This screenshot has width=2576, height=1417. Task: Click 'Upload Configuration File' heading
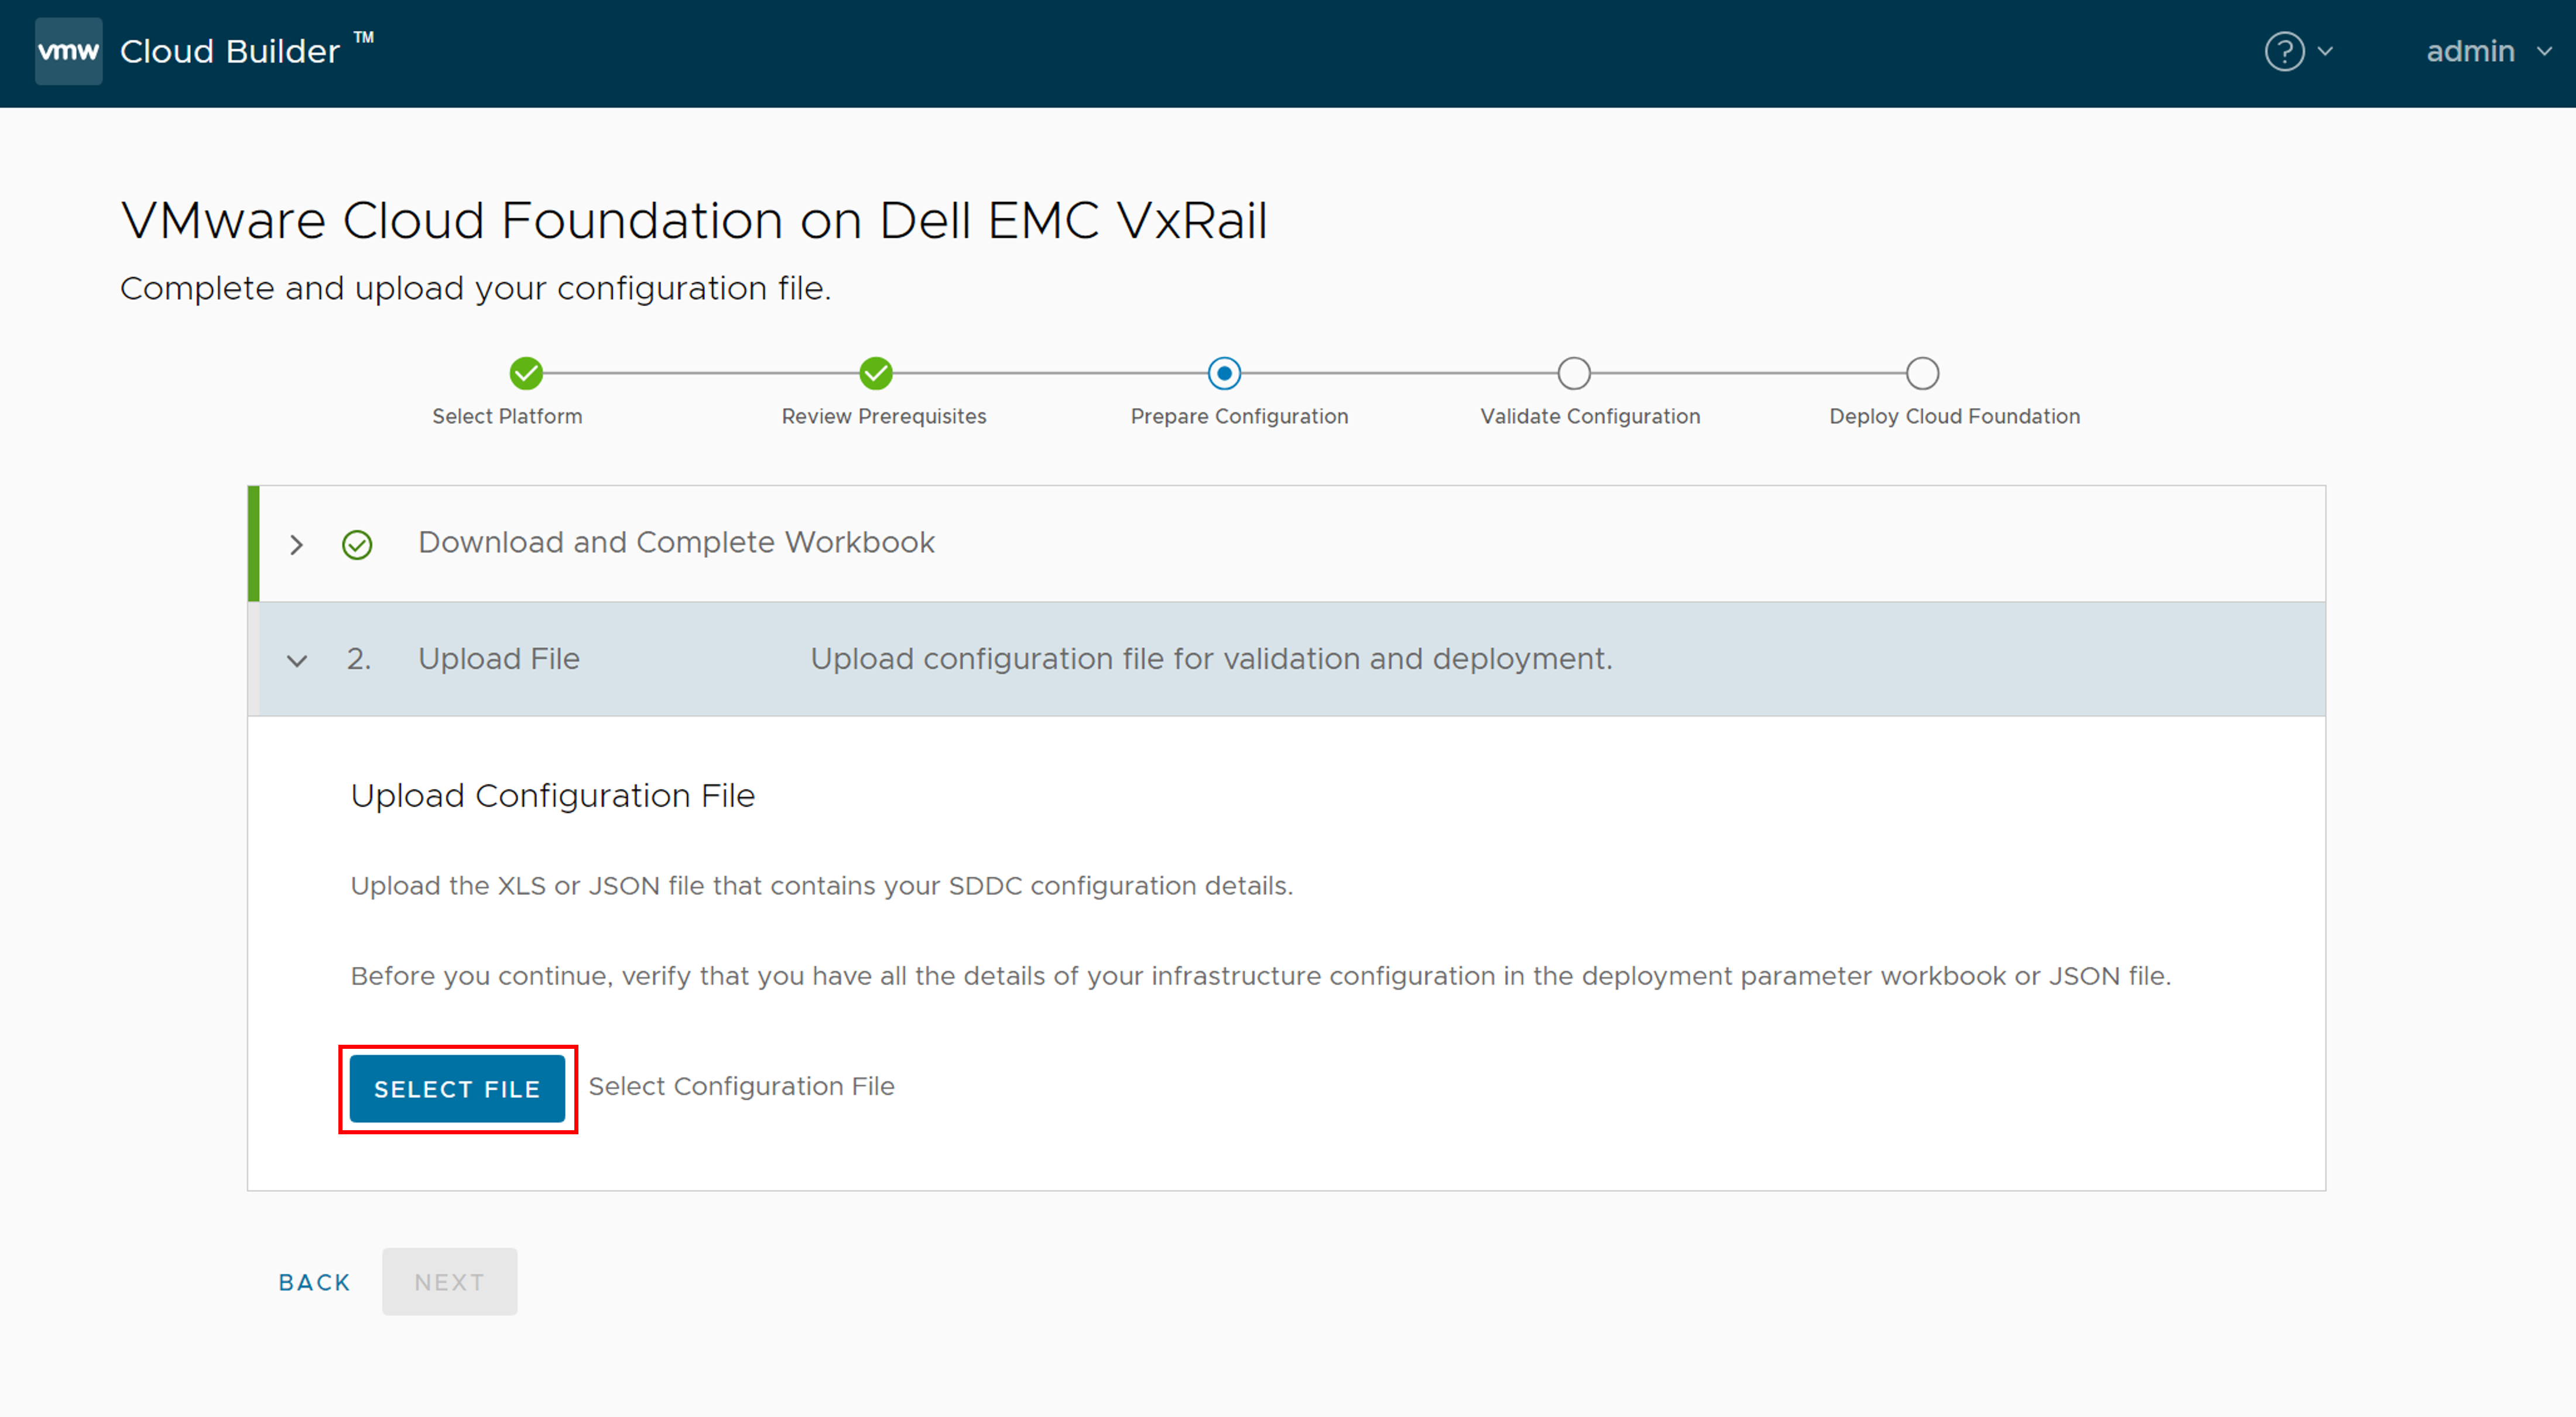[553, 796]
